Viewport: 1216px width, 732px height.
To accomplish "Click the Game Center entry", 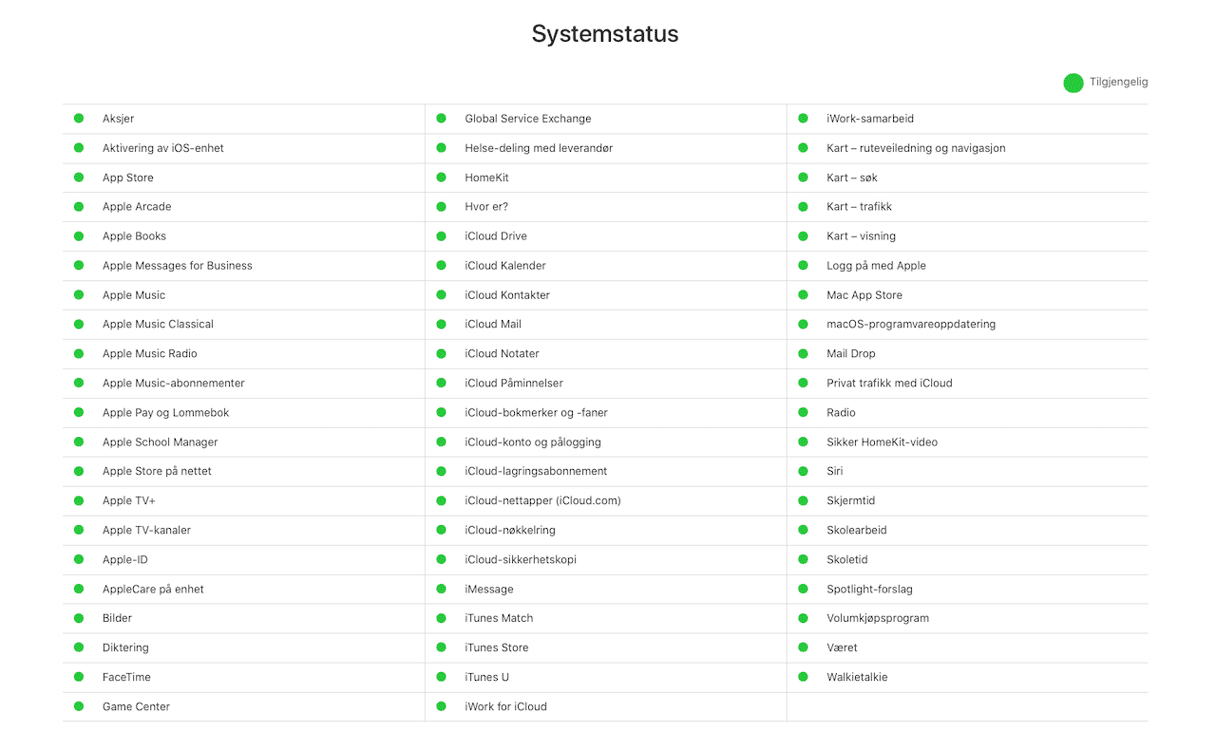I will [x=136, y=707].
